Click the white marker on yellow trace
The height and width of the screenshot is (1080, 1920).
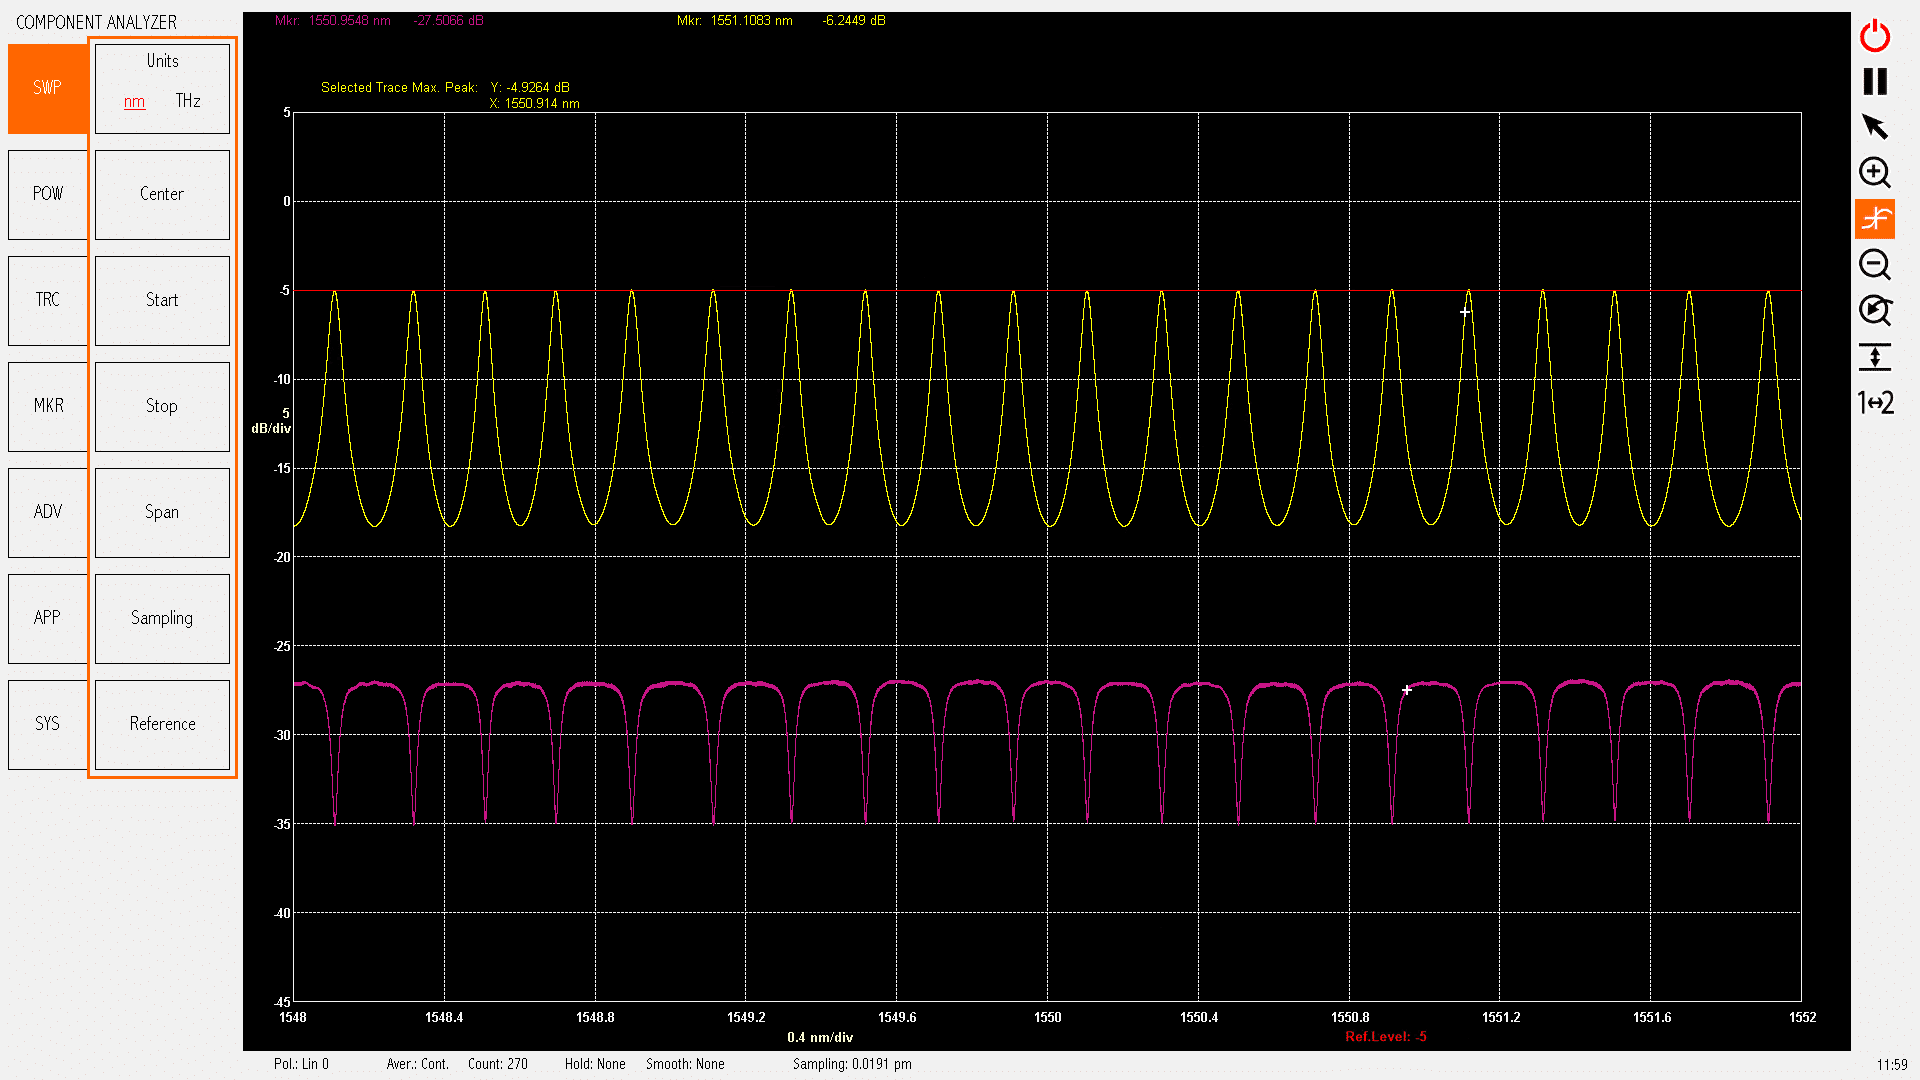pyautogui.click(x=1465, y=312)
